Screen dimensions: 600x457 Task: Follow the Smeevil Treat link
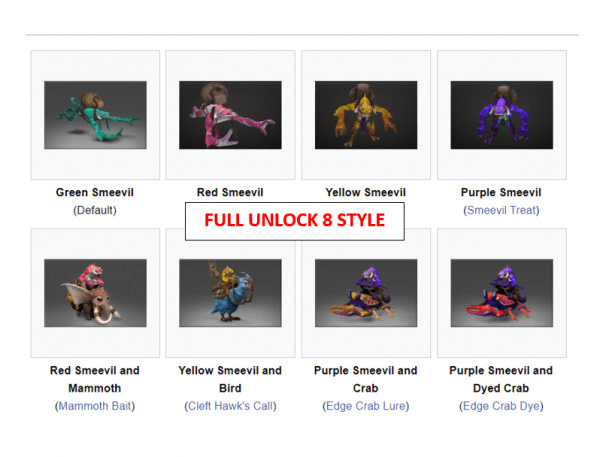pos(501,210)
